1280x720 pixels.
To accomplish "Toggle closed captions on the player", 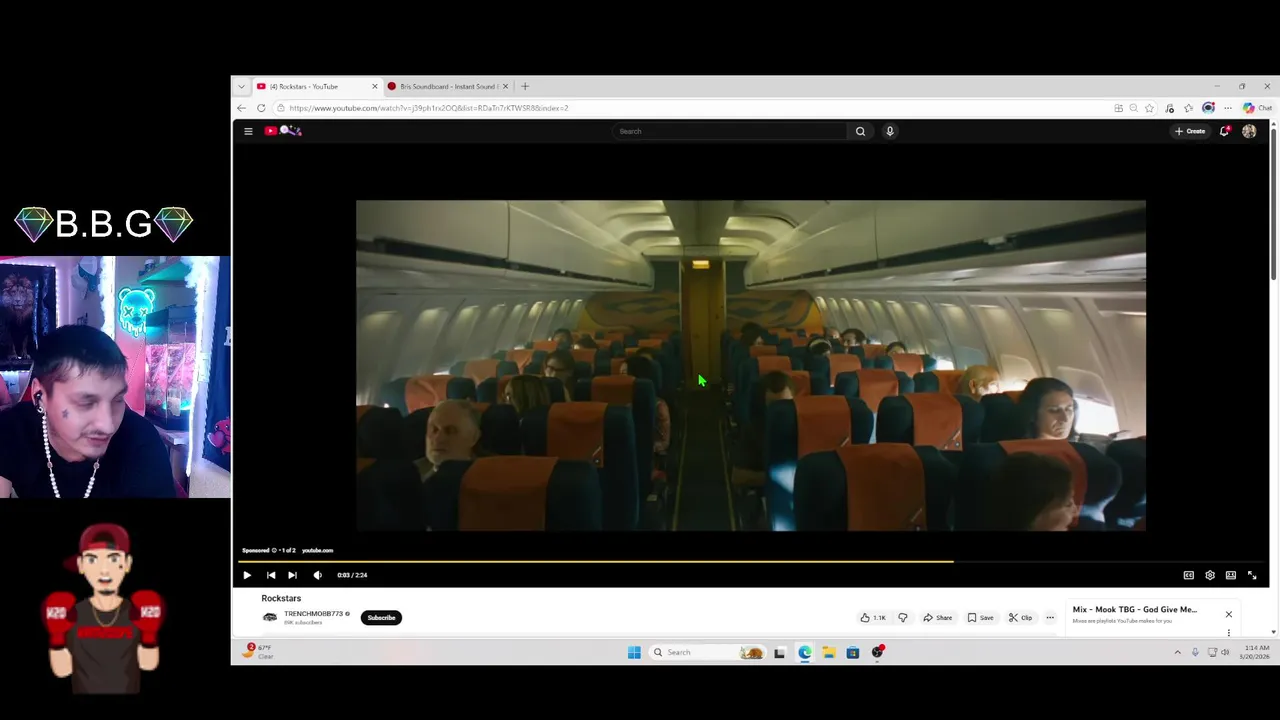I will [x=1188, y=575].
